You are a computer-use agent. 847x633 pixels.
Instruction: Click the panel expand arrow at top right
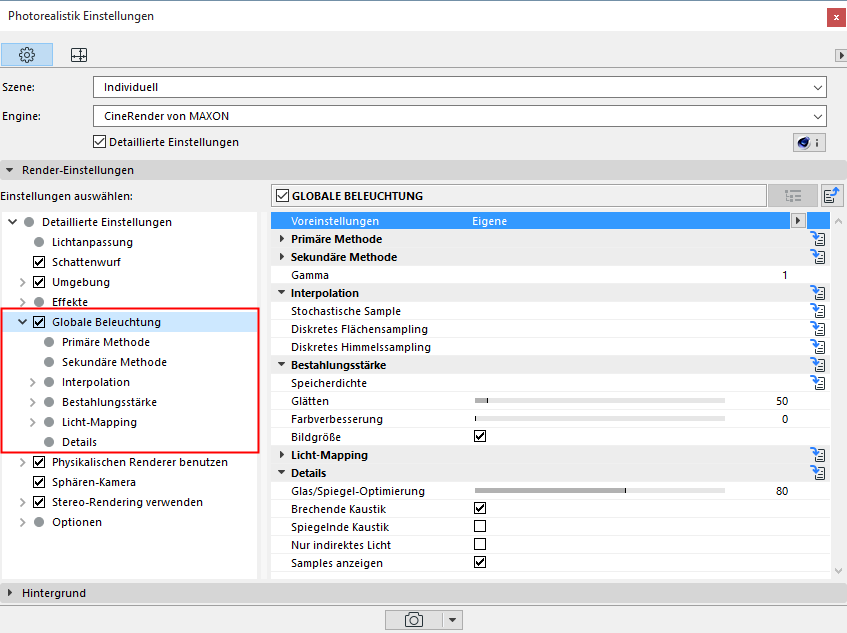(841, 55)
